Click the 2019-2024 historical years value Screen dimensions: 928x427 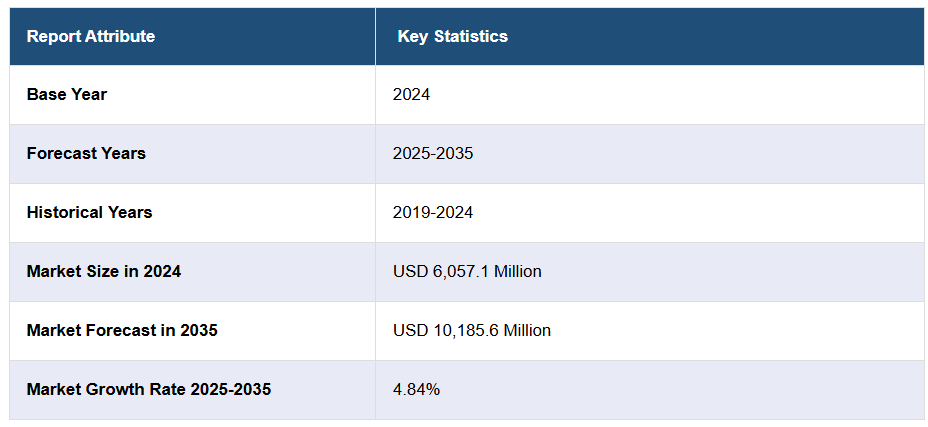coord(433,213)
